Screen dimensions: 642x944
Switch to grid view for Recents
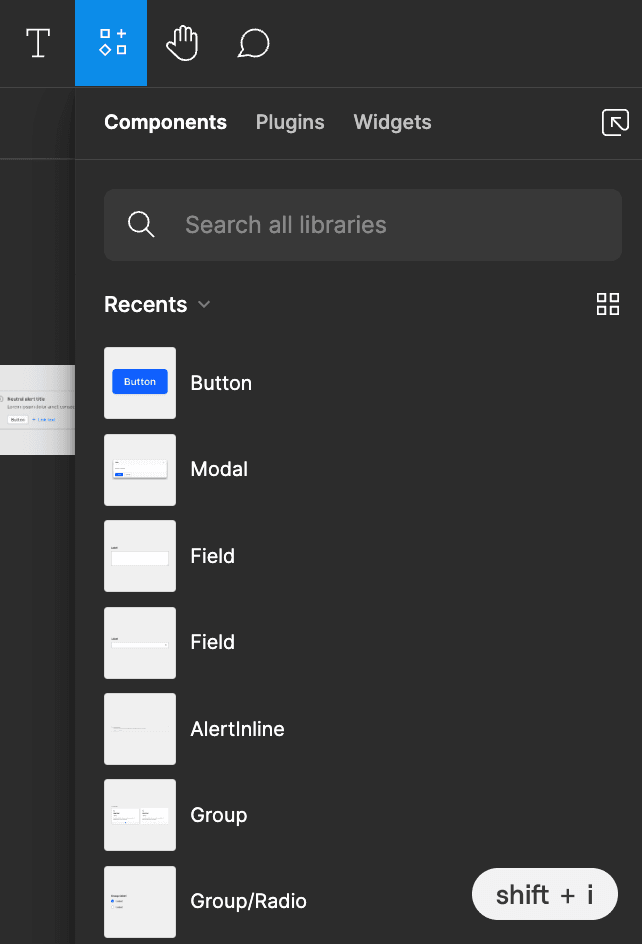607,304
